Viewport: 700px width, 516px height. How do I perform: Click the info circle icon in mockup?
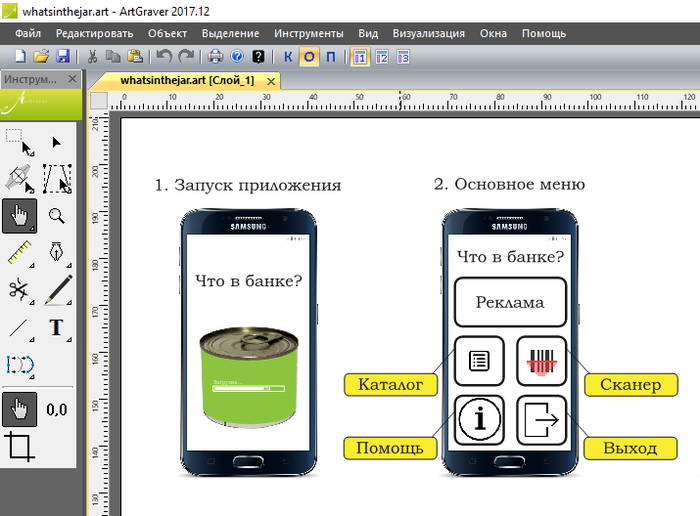[479, 420]
